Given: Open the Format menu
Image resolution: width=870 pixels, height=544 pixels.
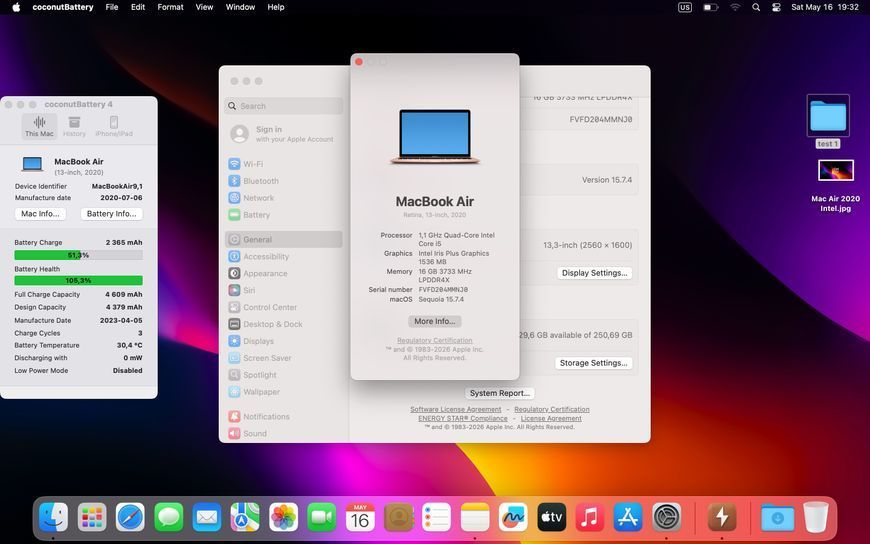Looking at the screenshot, I should [170, 7].
